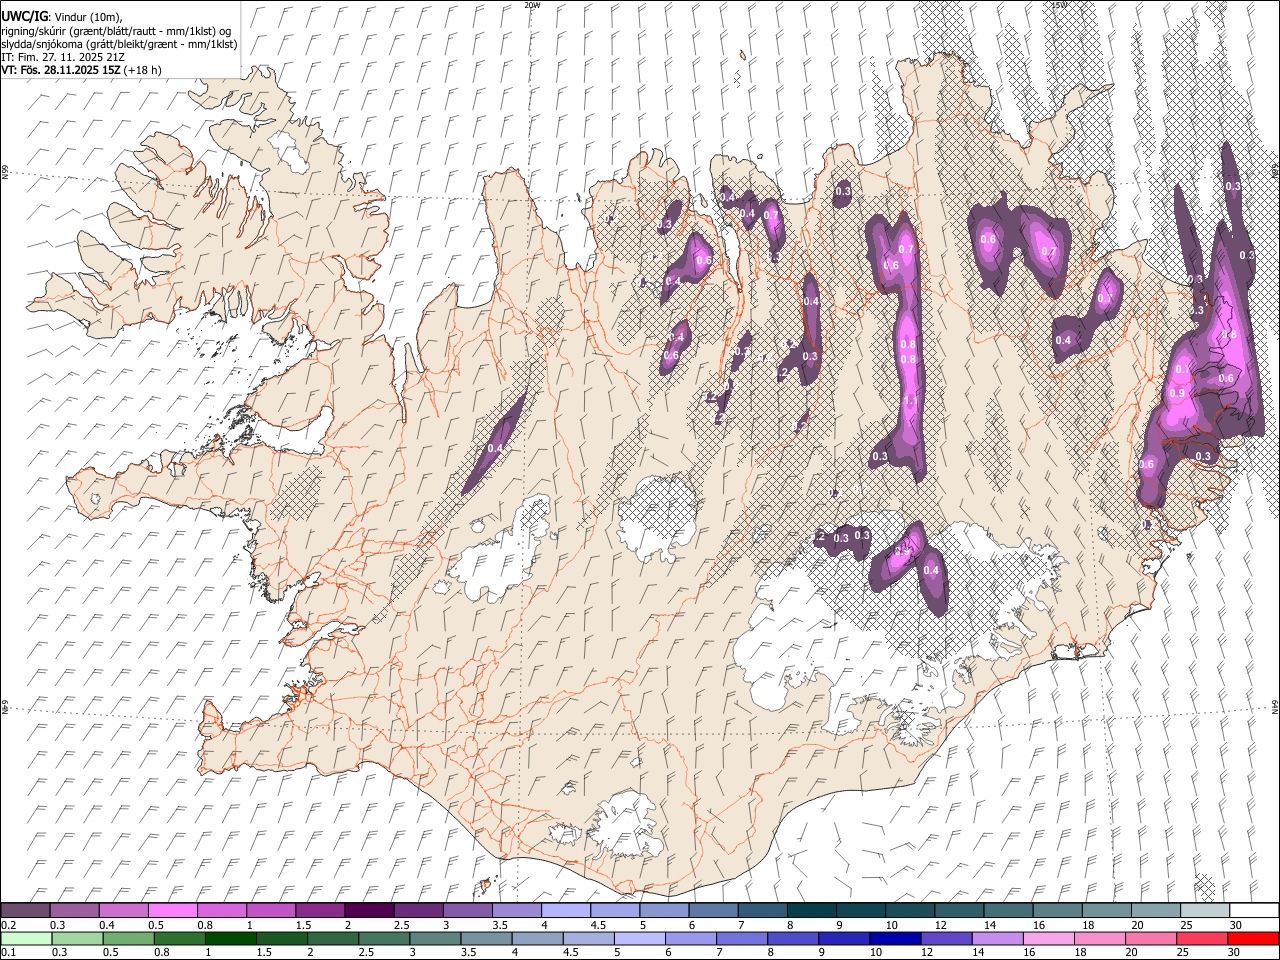Pick lower legend deep blue swatch at 10

pyautogui.click(x=894, y=938)
